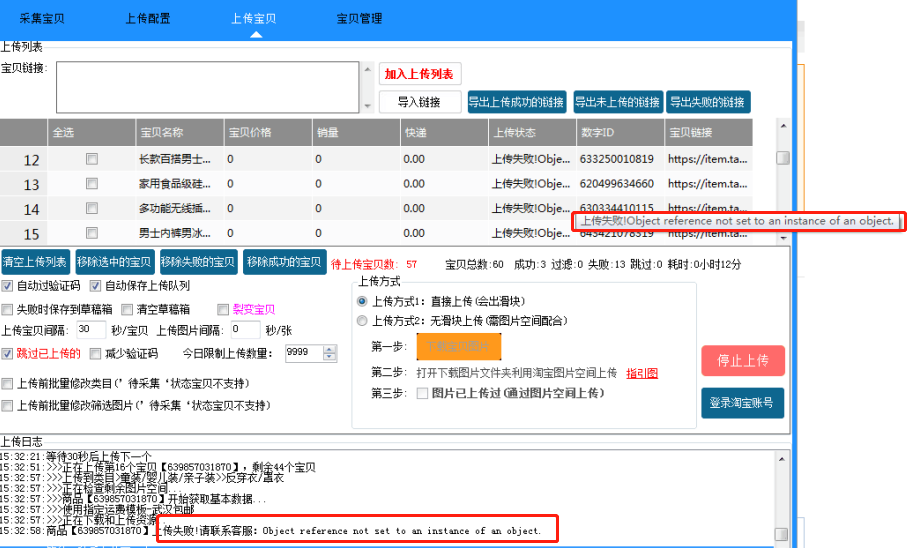Export links with 导出上传成功的链接

point(516,102)
